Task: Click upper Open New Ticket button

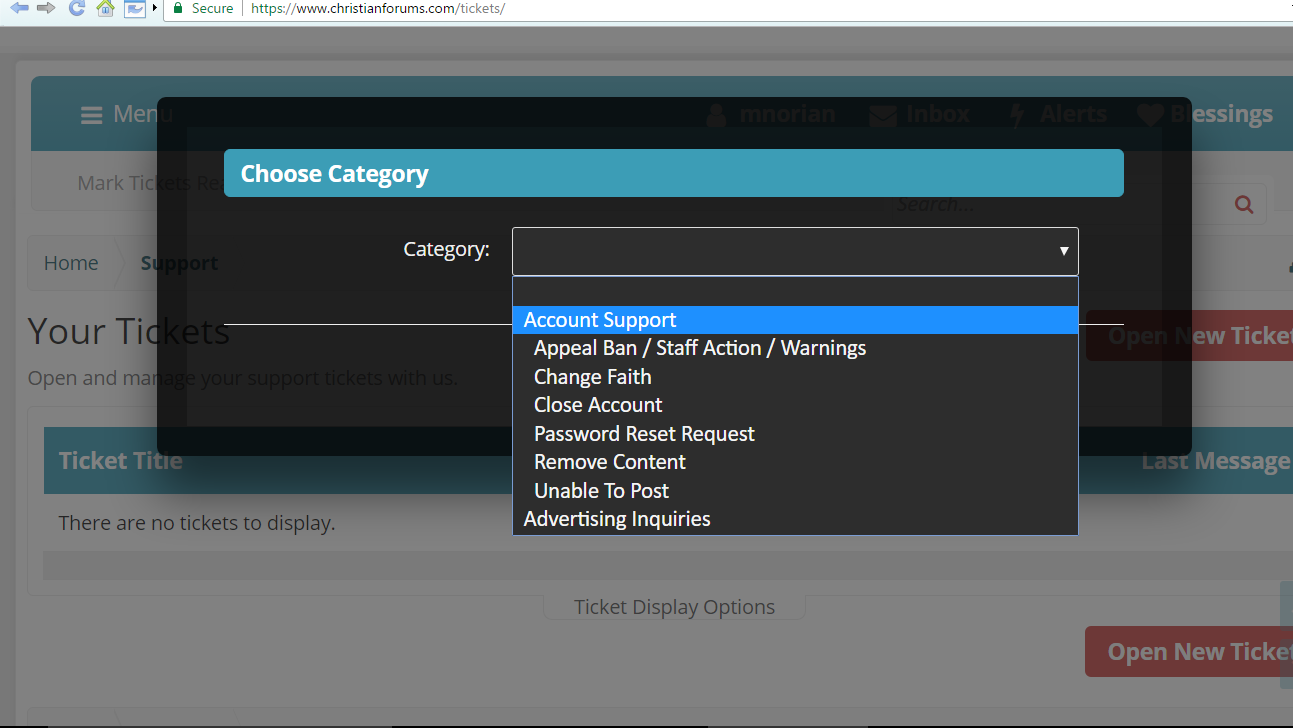Action: [1189, 336]
